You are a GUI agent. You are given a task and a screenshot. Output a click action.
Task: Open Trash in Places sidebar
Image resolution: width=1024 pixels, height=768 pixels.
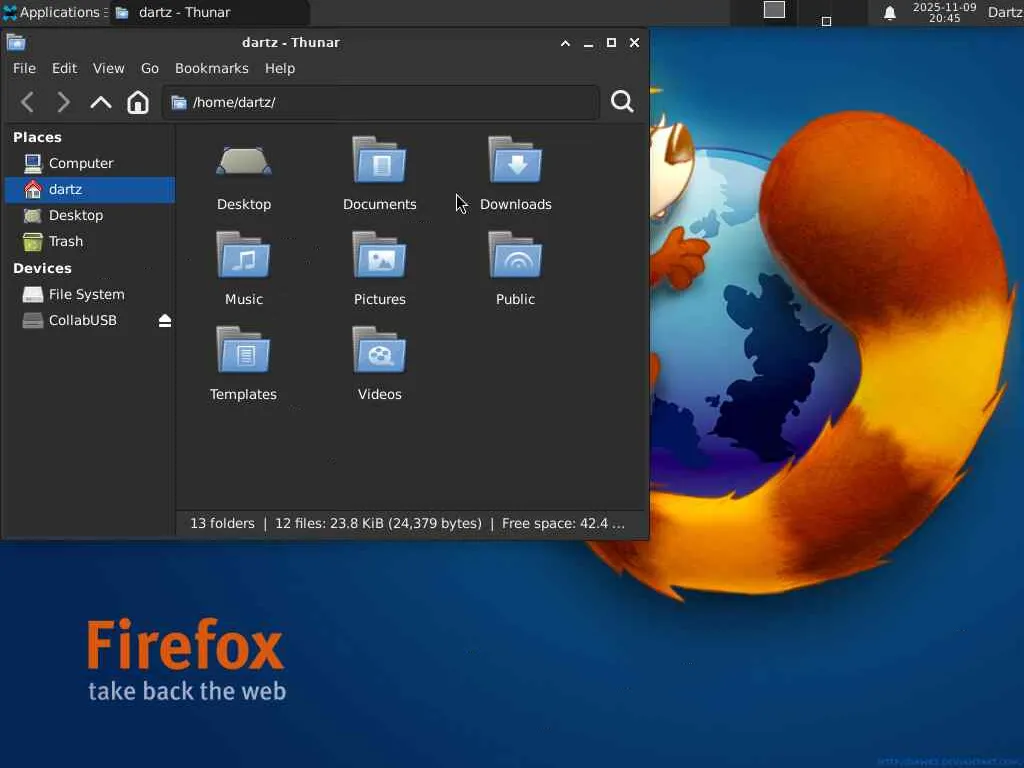point(89,242)
